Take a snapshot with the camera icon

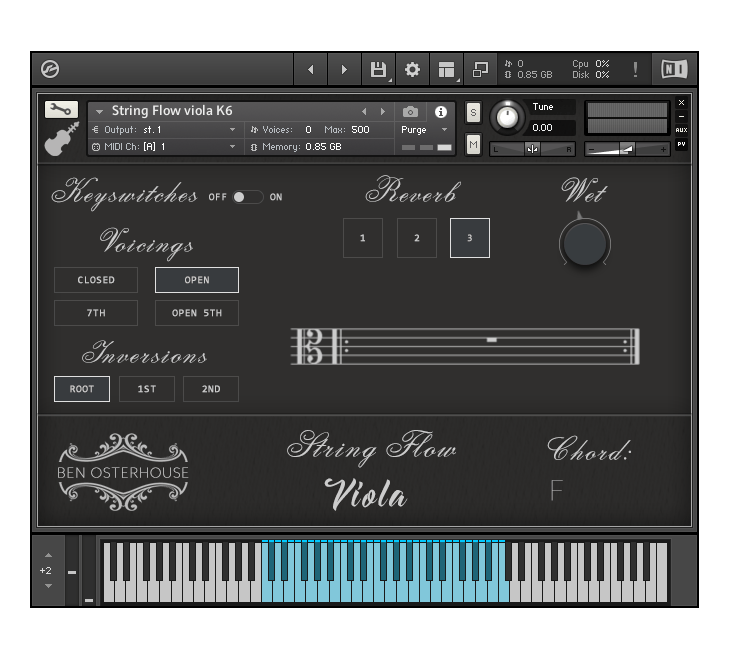(410, 112)
